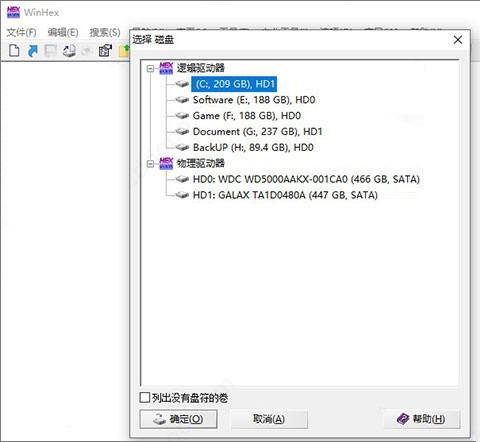Select HD1: GALAX TA1D0480A physical drive
Viewport: 480px width, 442px height.
click(x=285, y=195)
